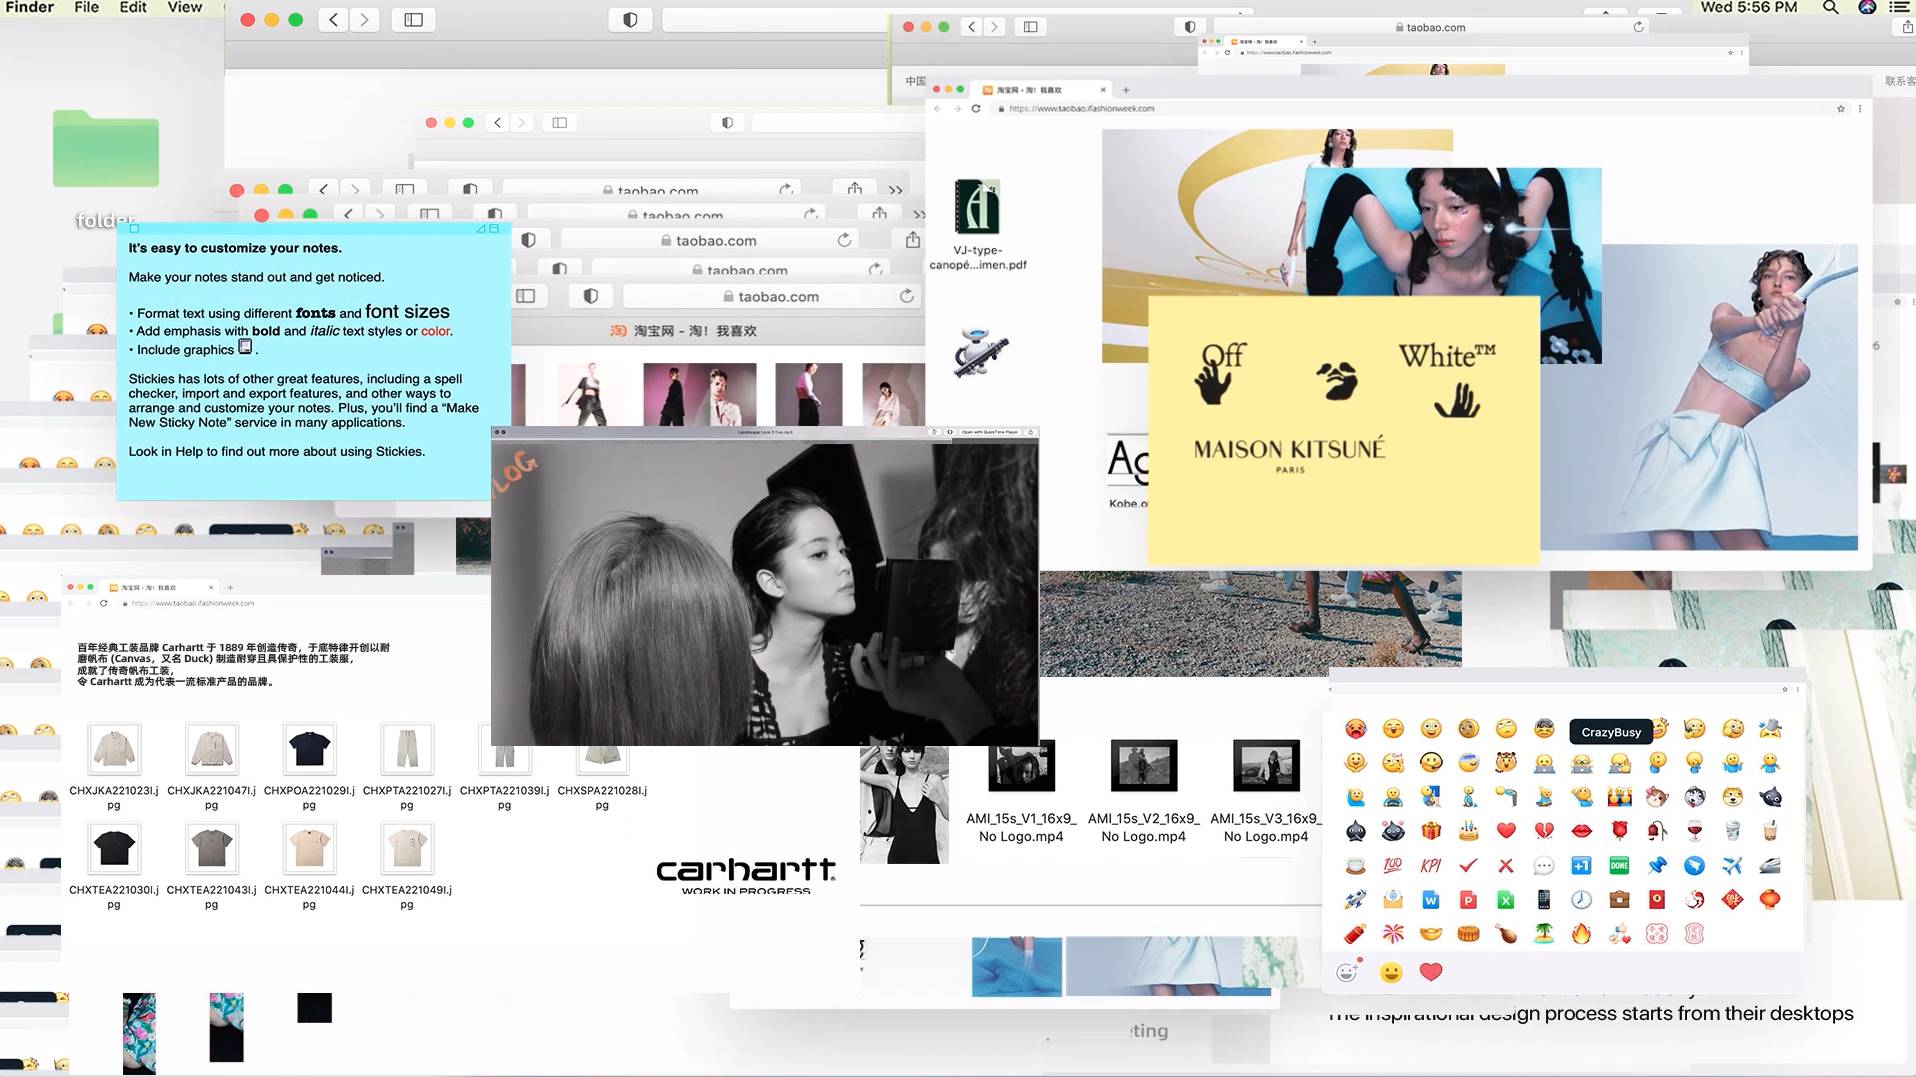
Task: Select the fire emoji in the picker
Action: coord(1581,934)
